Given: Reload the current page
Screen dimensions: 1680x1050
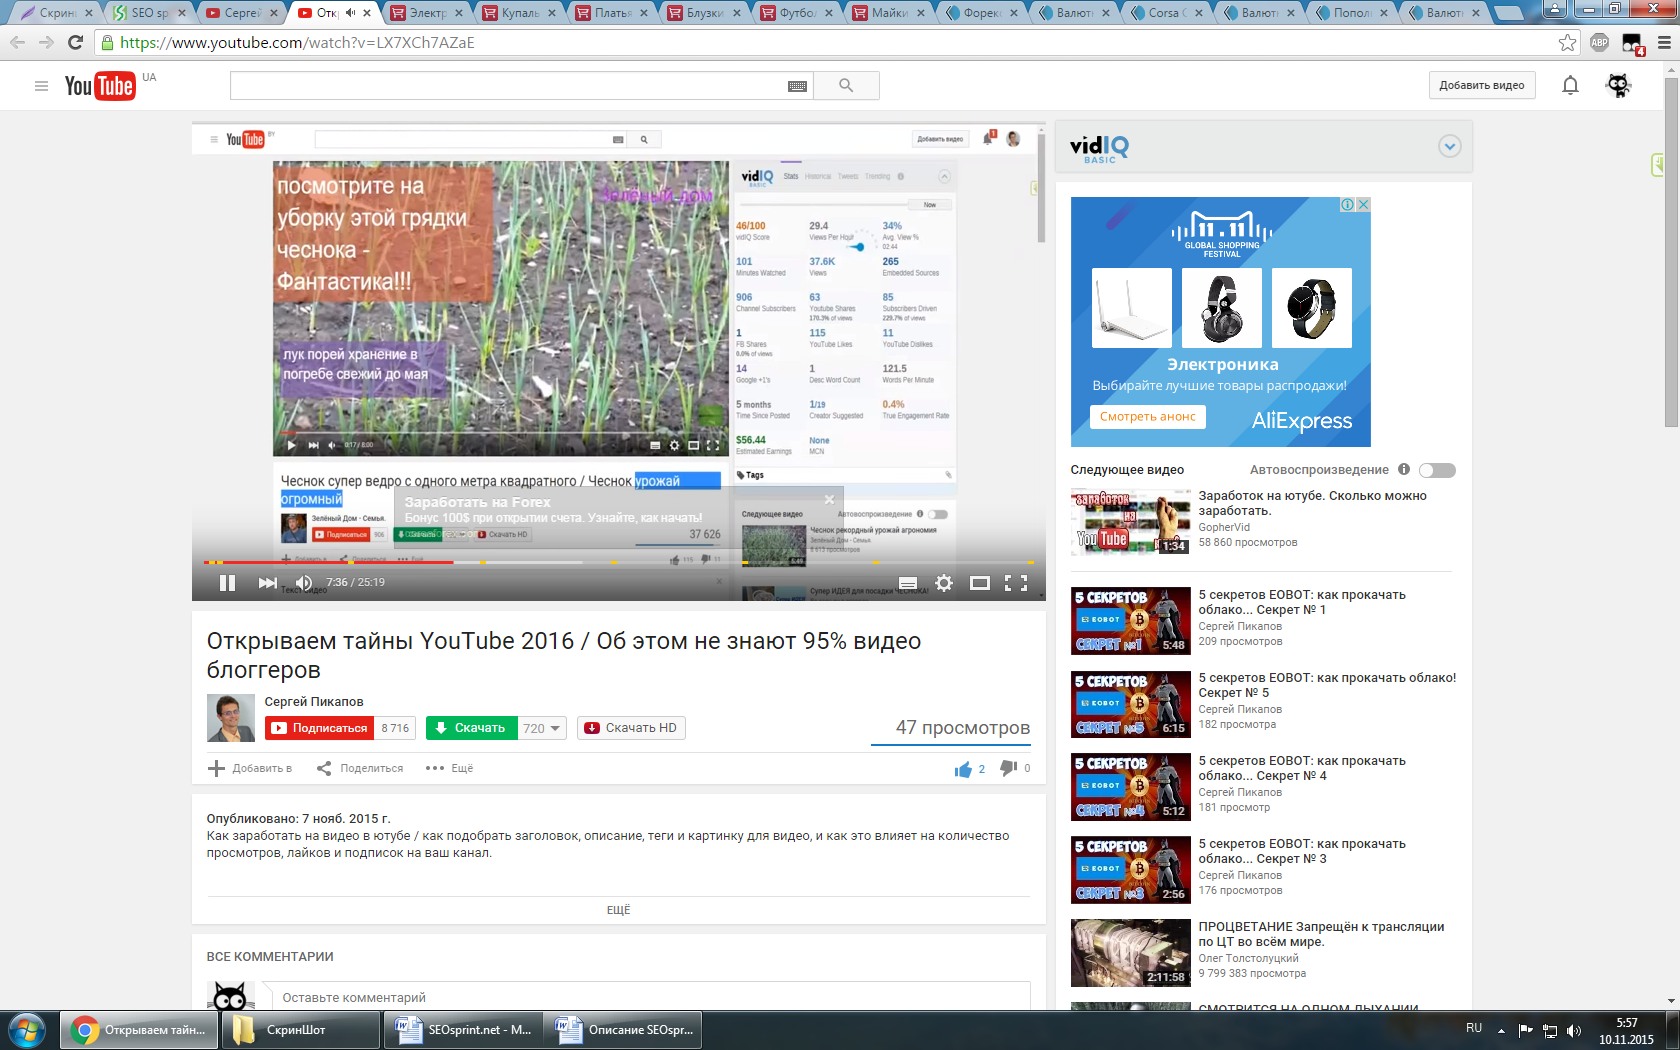Looking at the screenshot, I should pyautogui.click(x=75, y=42).
